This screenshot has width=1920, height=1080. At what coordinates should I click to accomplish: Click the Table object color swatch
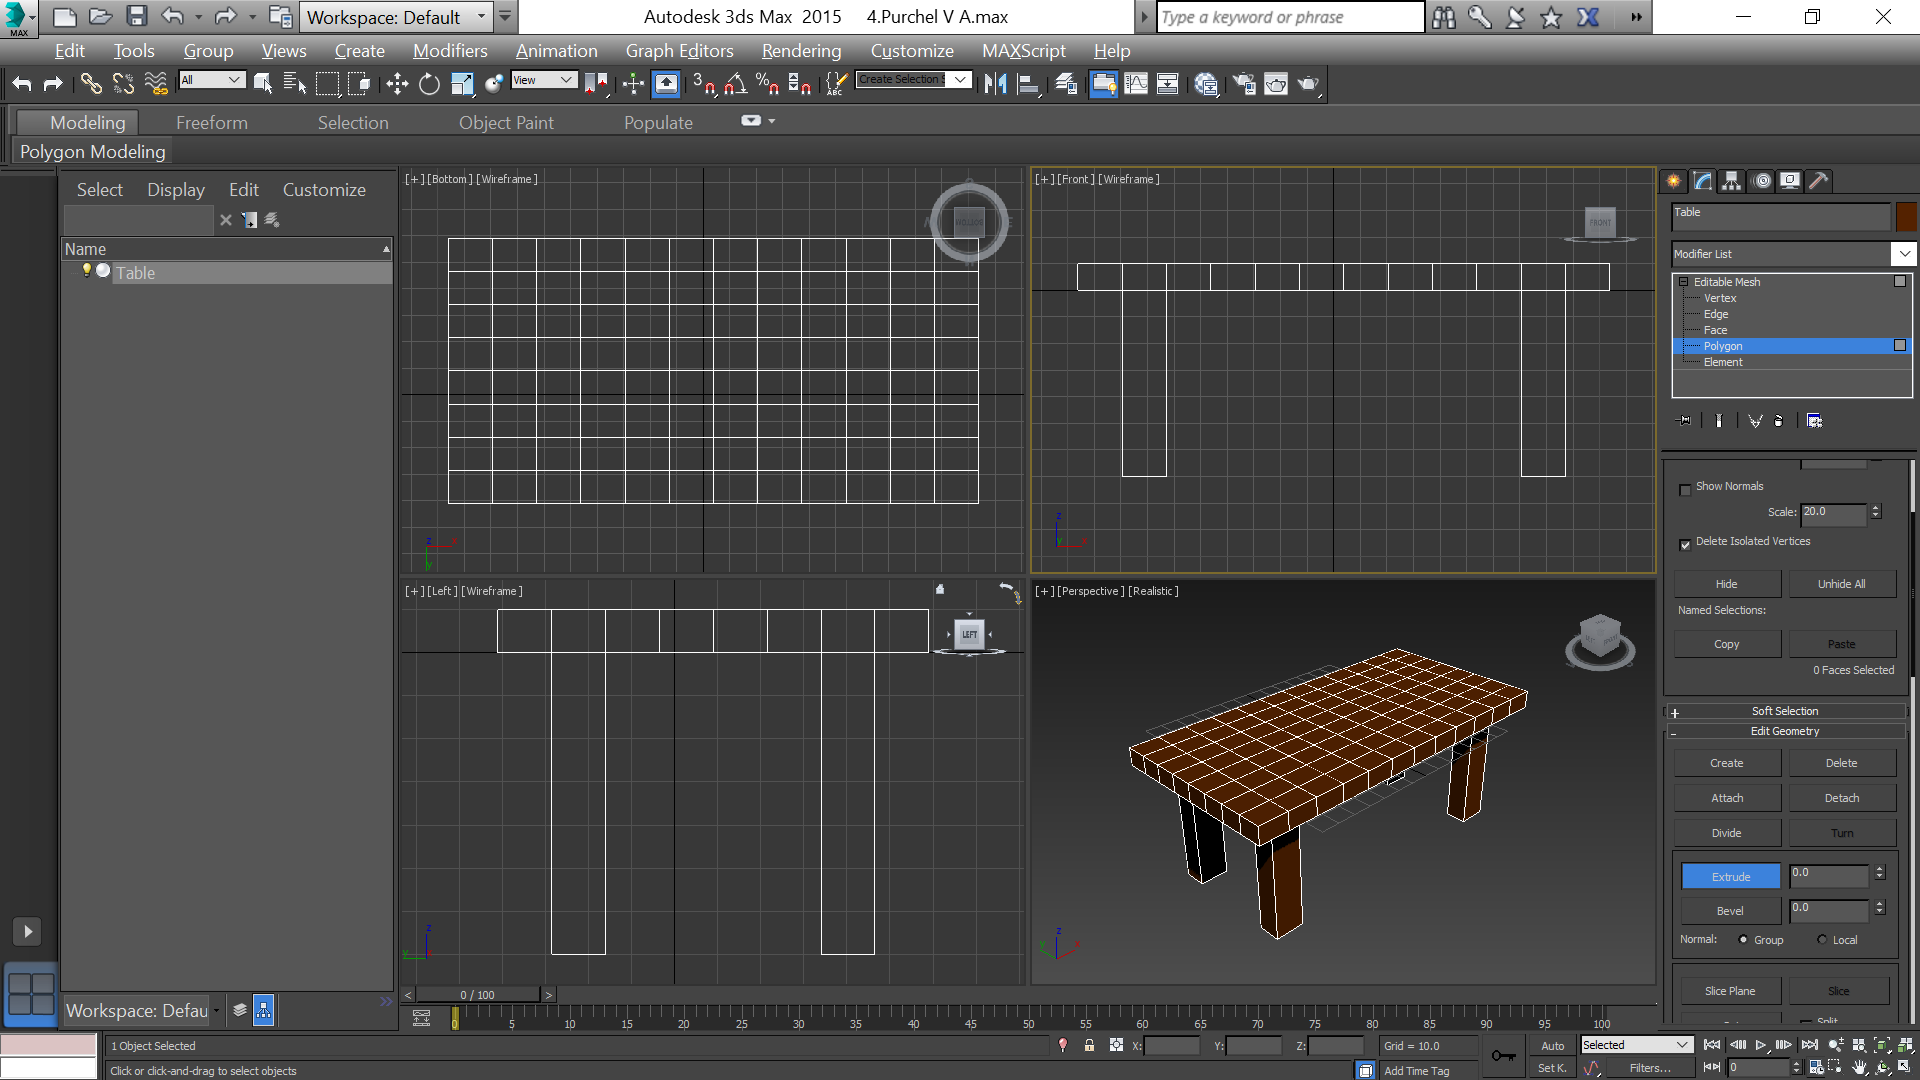point(1906,217)
